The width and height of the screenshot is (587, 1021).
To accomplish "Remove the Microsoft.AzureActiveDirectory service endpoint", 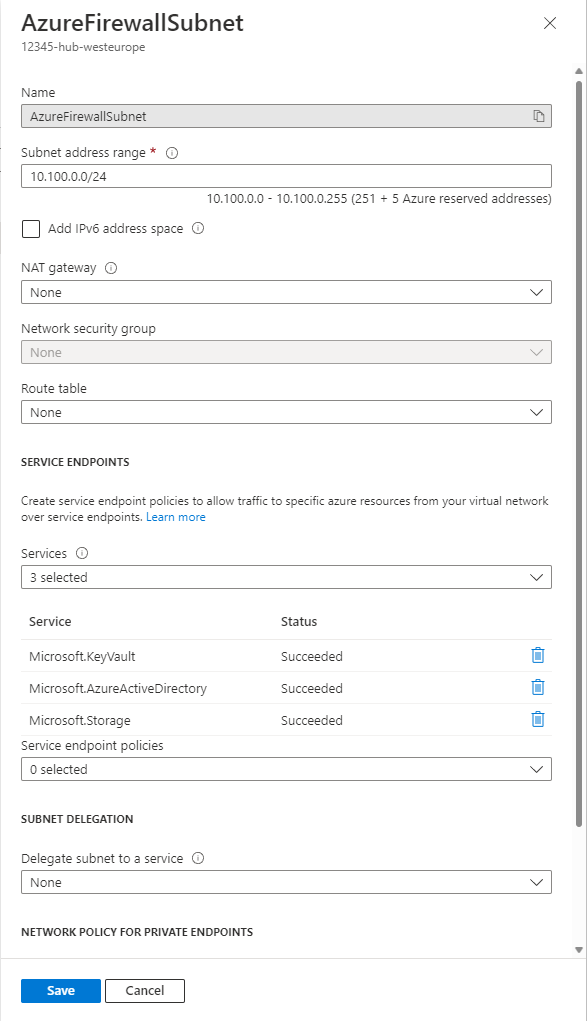I will tap(538, 687).
